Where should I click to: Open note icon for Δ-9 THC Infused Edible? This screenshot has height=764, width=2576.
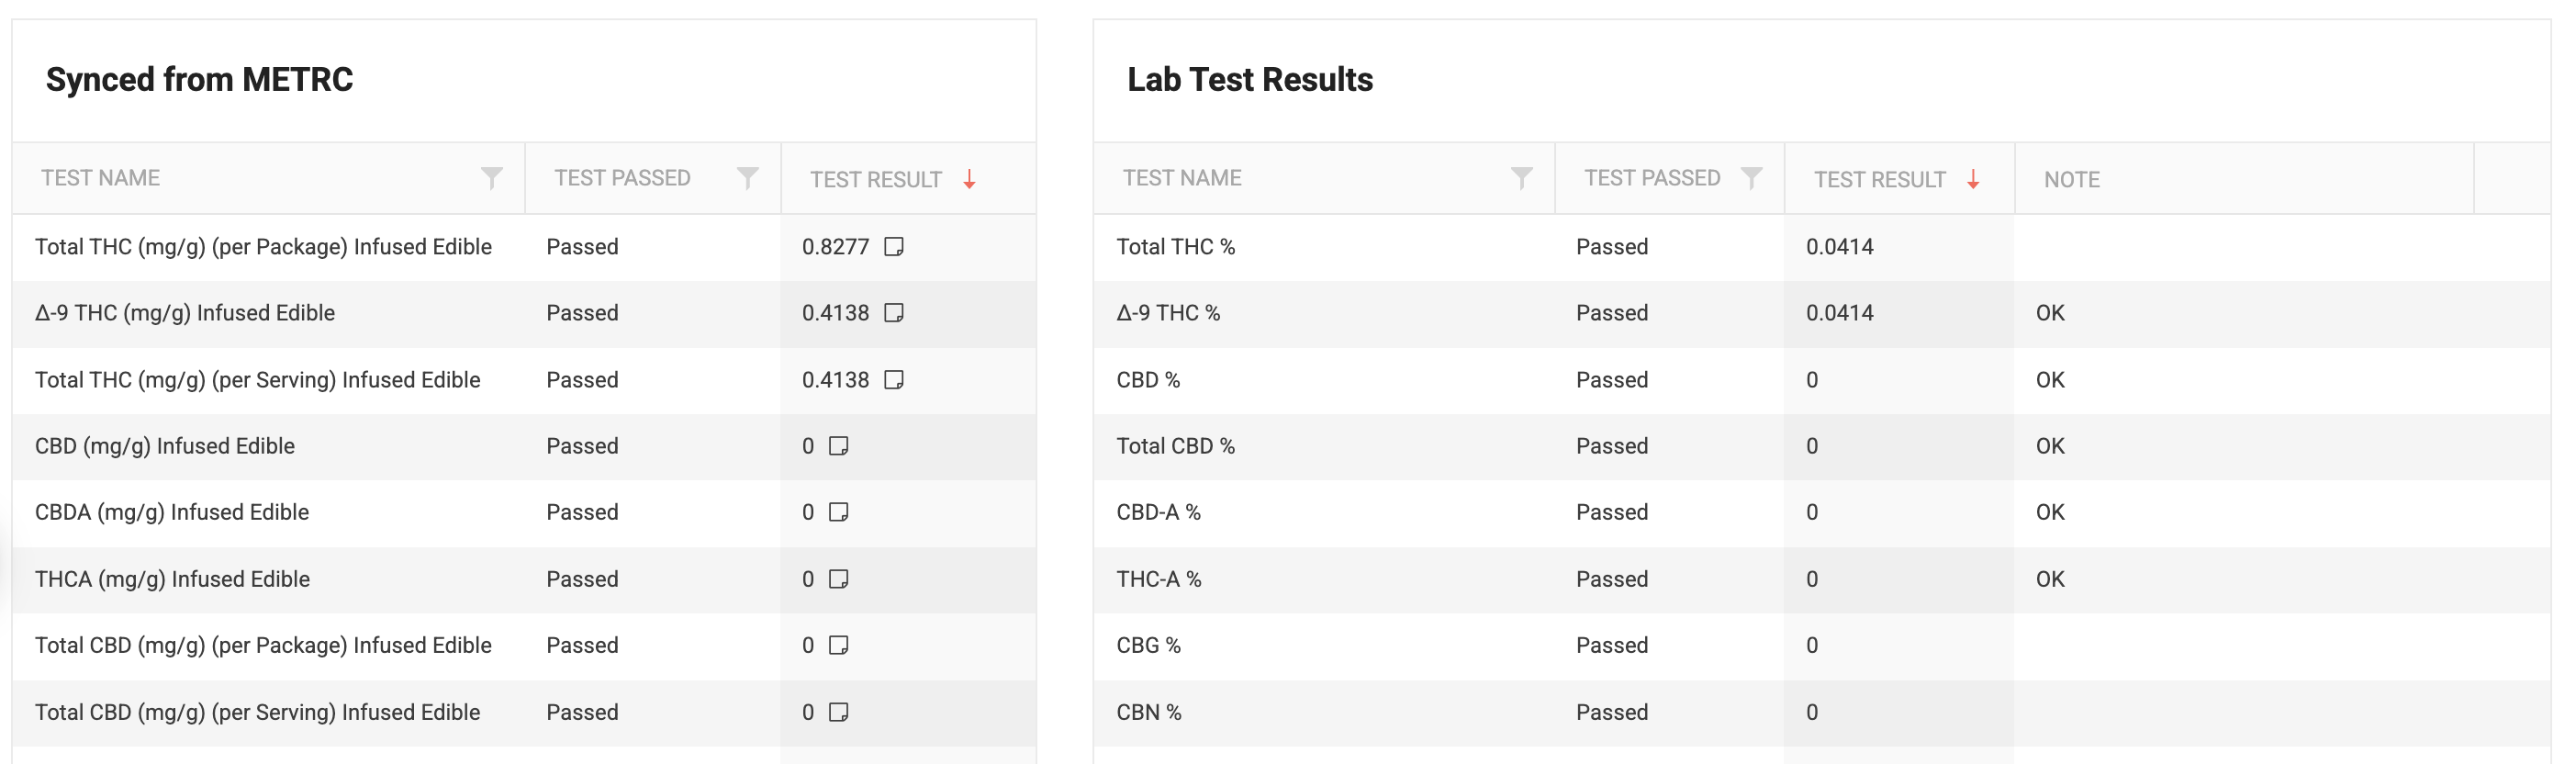(x=894, y=313)
